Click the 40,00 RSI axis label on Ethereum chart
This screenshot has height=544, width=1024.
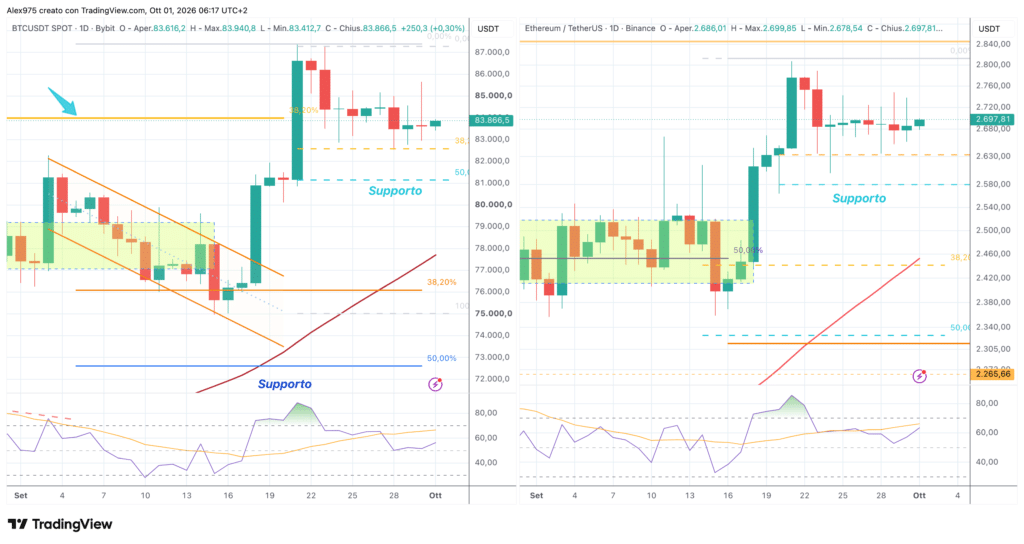pos(987,462)
